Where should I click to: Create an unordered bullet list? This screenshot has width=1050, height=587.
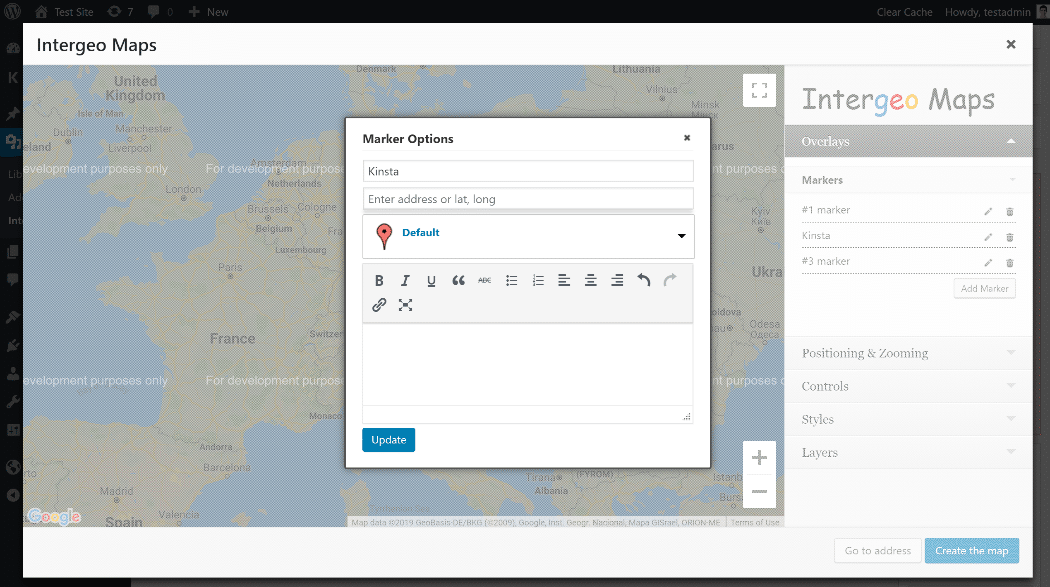[511, 280]
